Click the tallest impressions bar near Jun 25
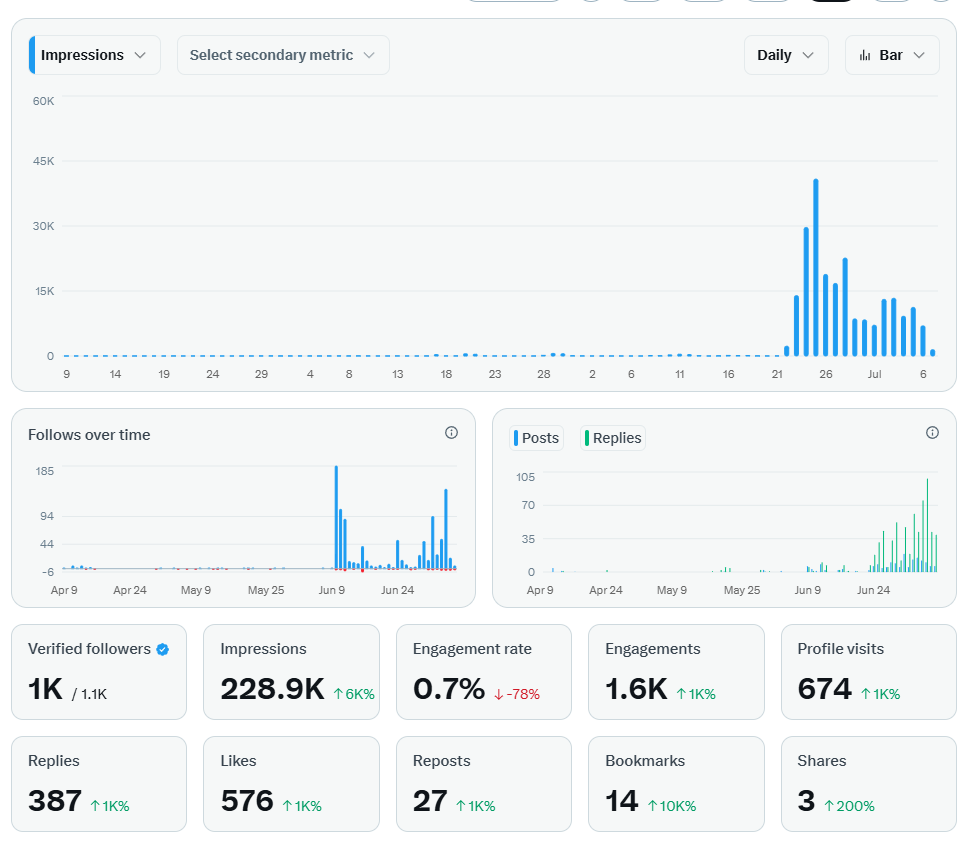Viewport: 968px width, 841px height. pos(816,267)
